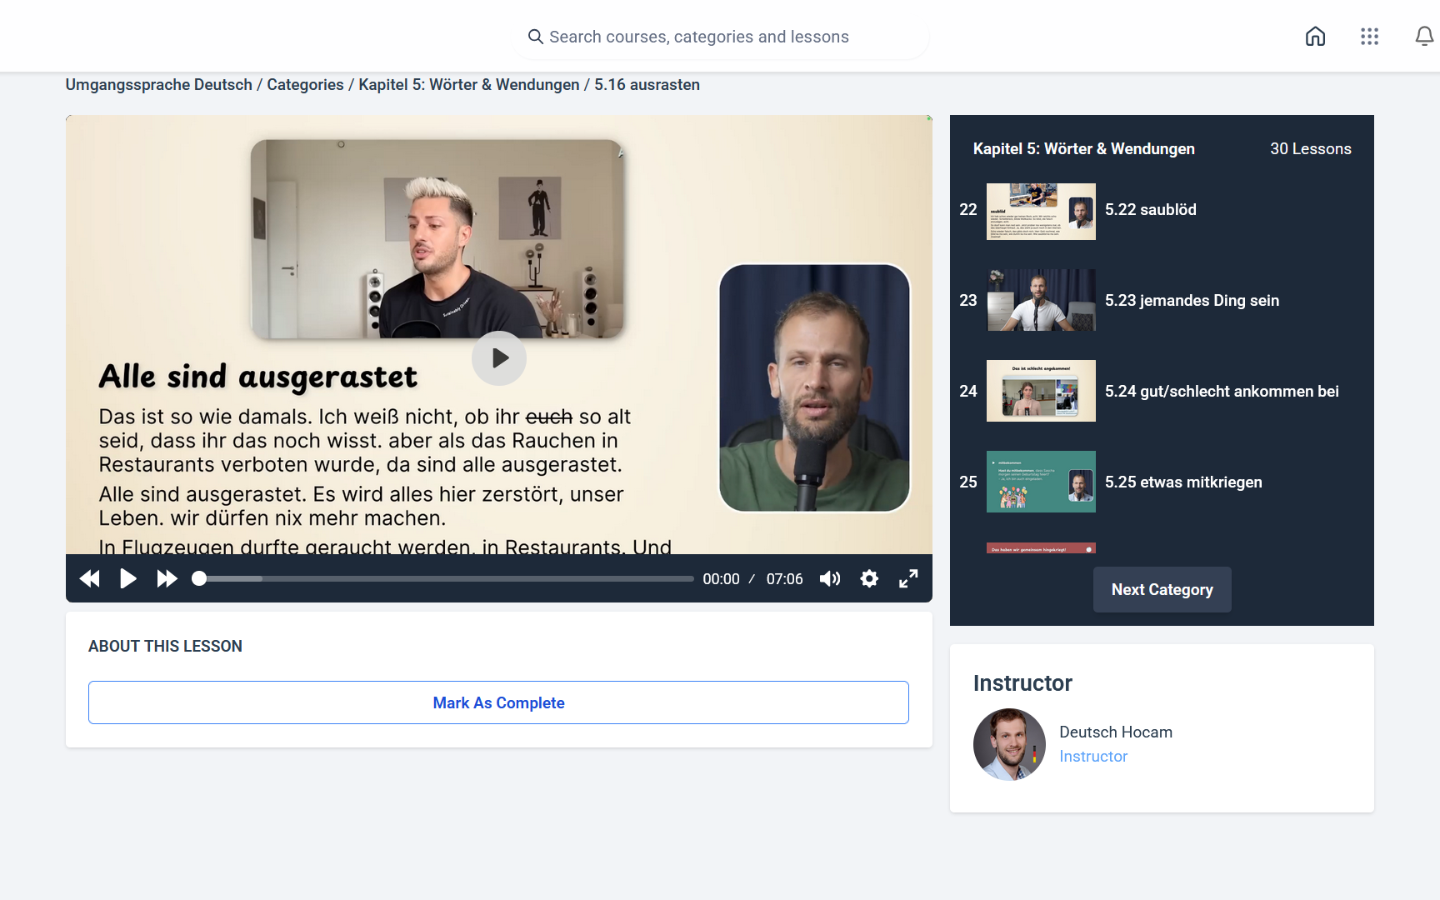Open Kapitel 5: Wörter & Wendungen breadcrumb
1440x900 pixels.
(x=468, y=85)
